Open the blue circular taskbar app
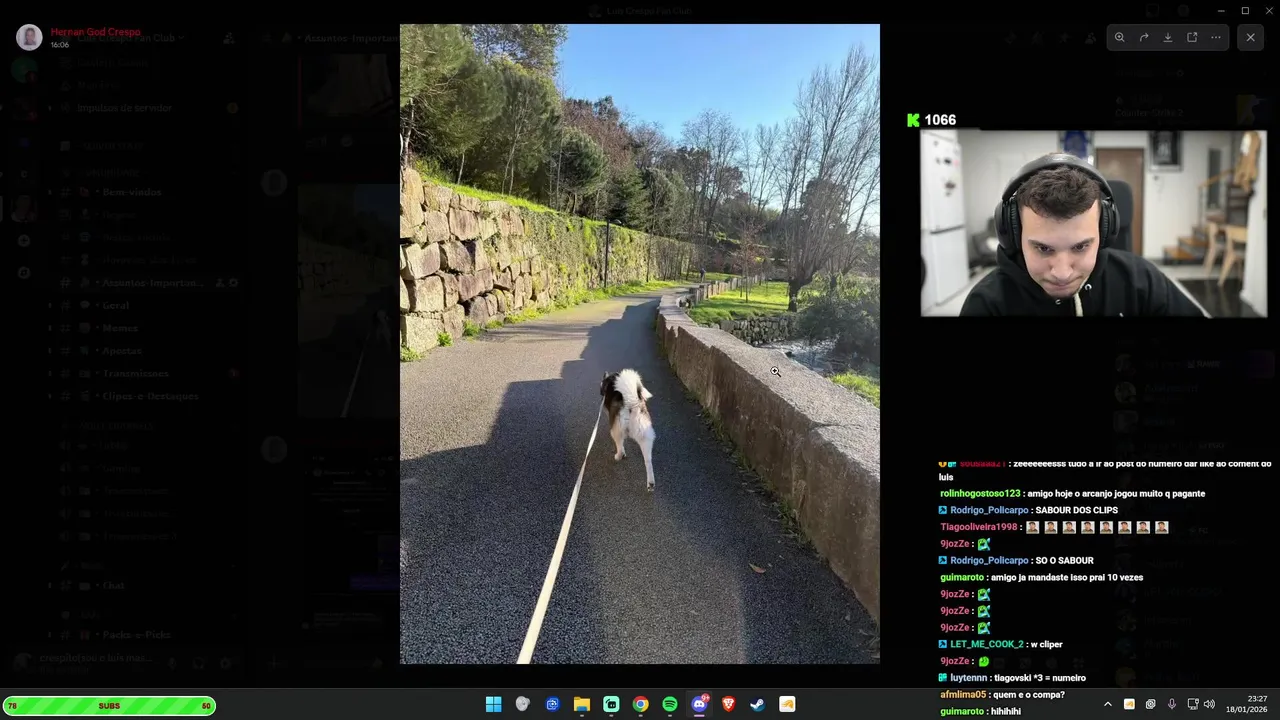Image resolution: width=1280 pixels, height=720 pixels. coord(552,705)
